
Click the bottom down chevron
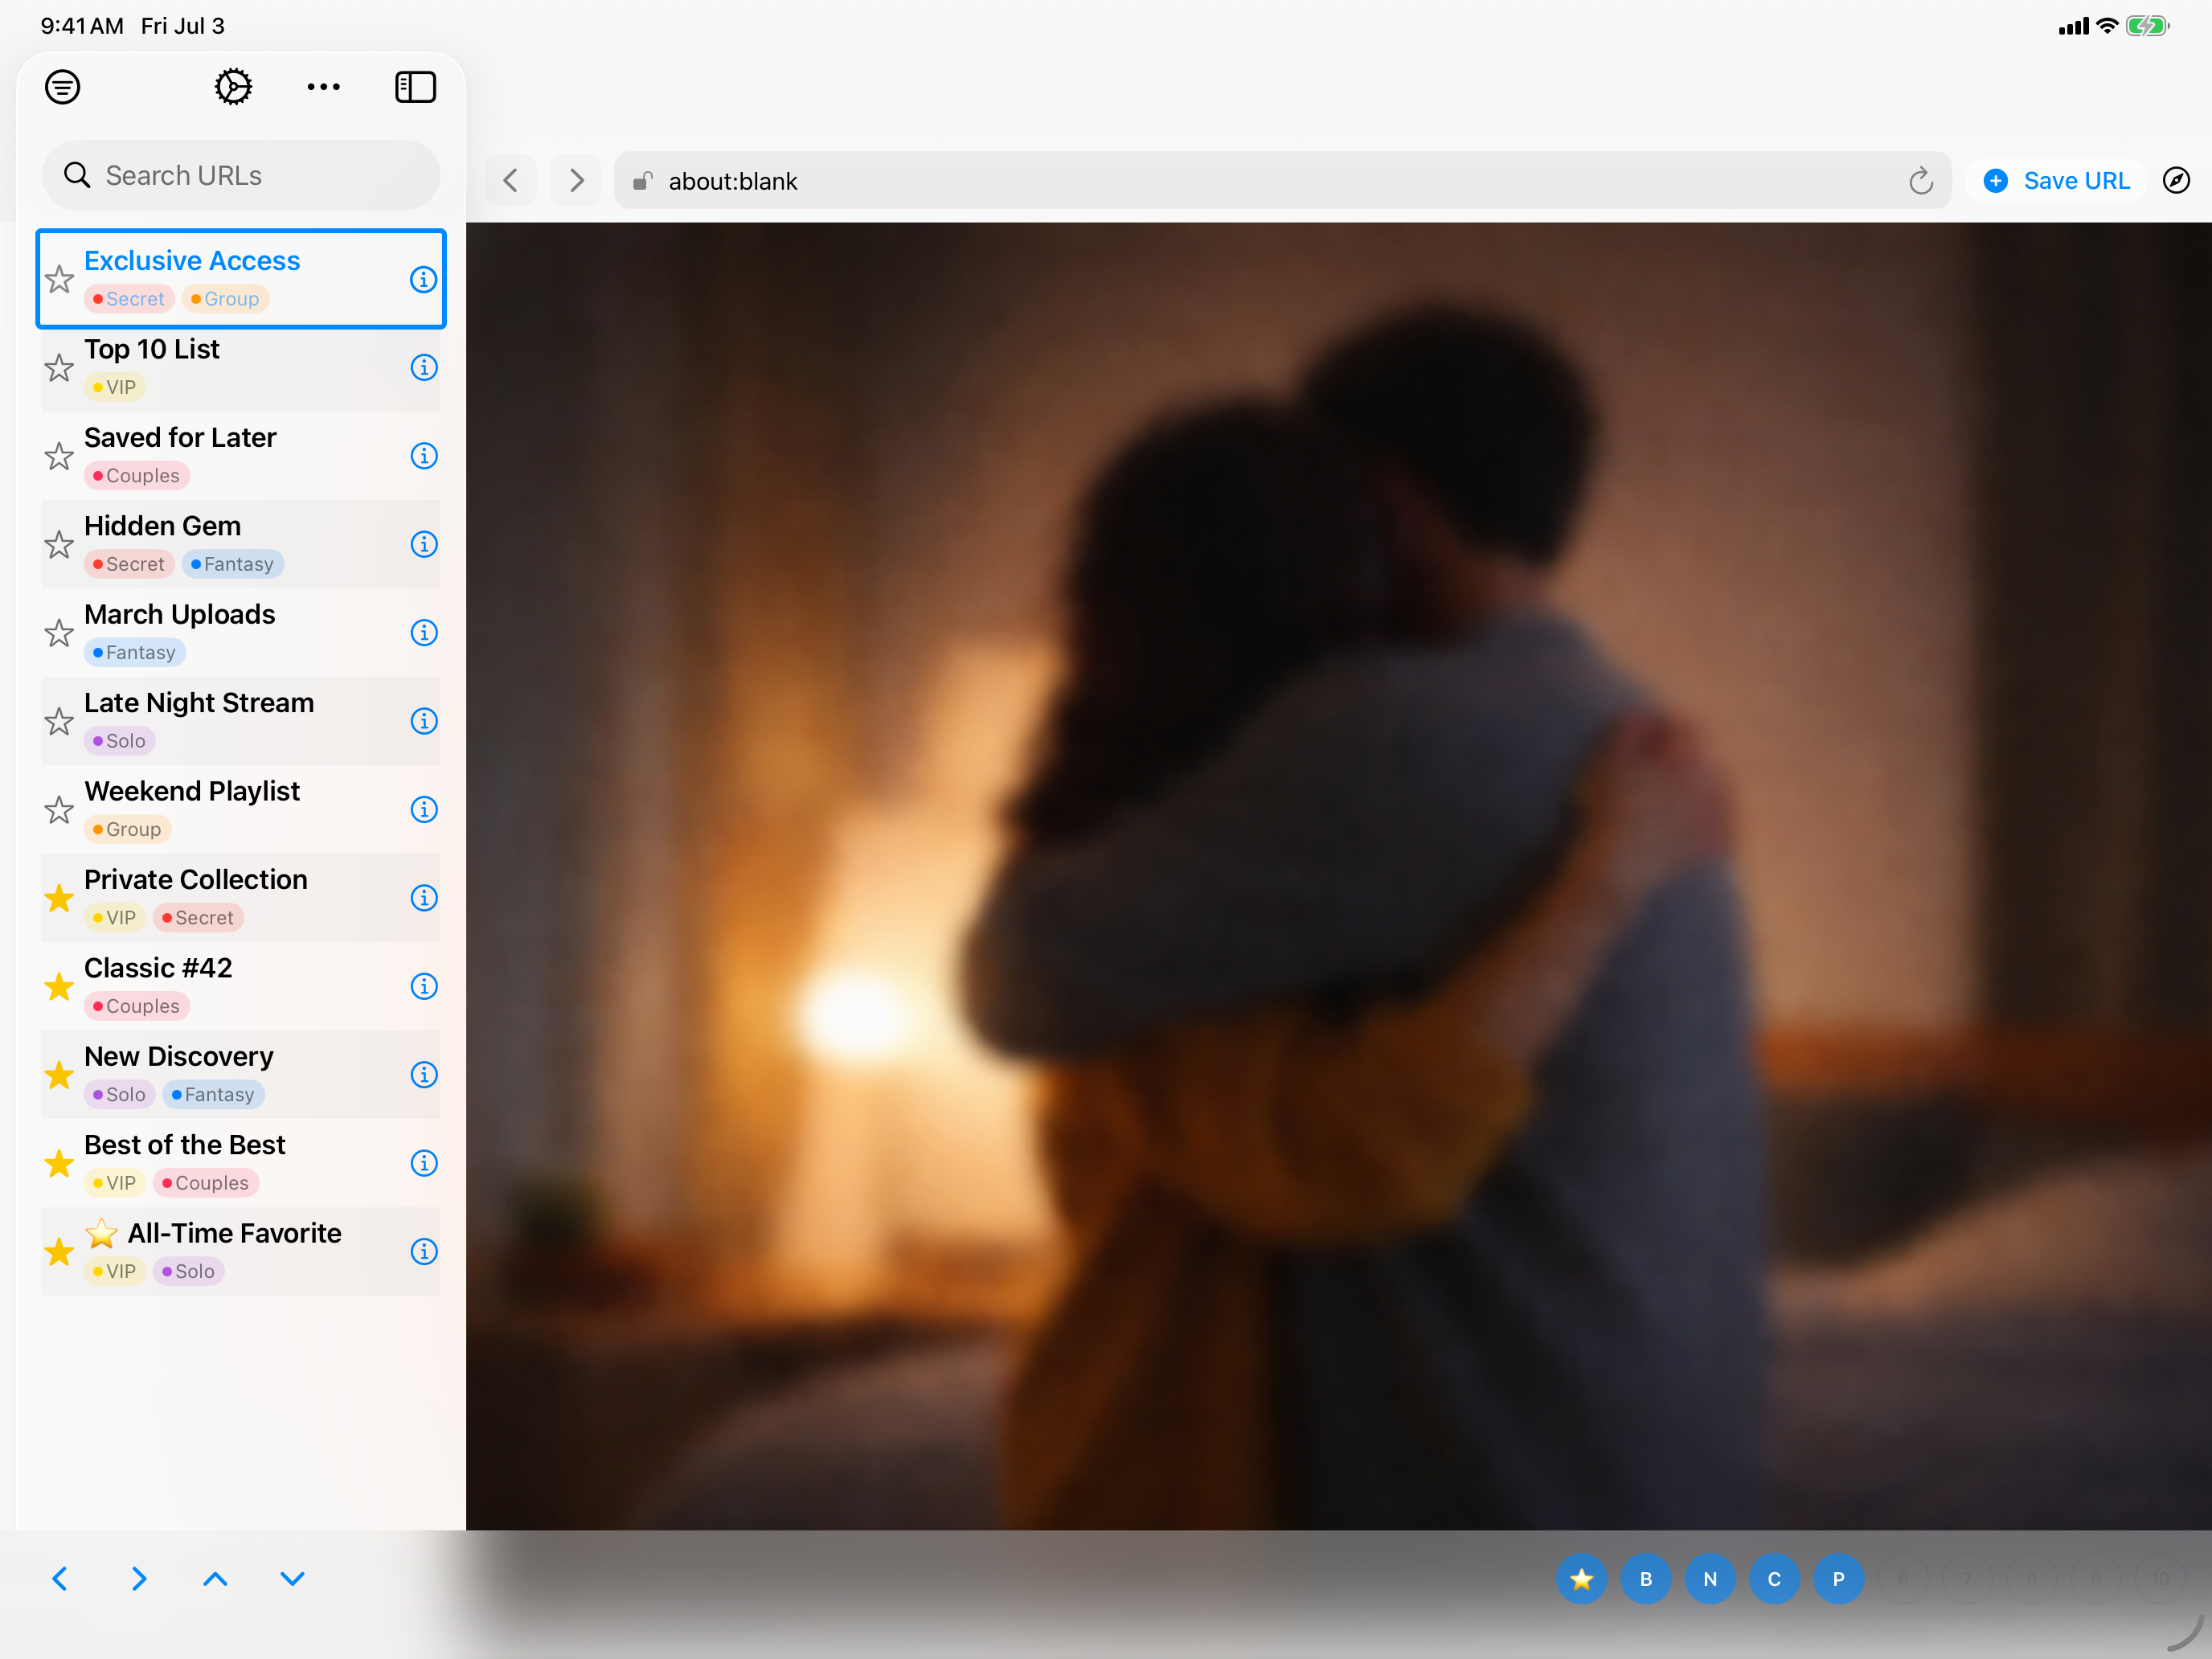point(292,1578)
